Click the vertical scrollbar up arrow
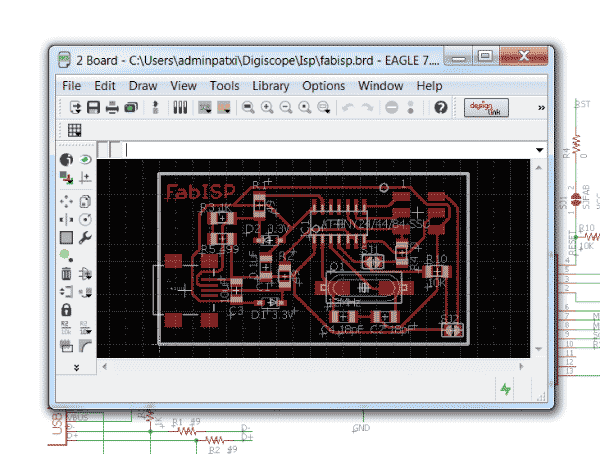Screen dimensions: 600x454 tap(539, 168)
